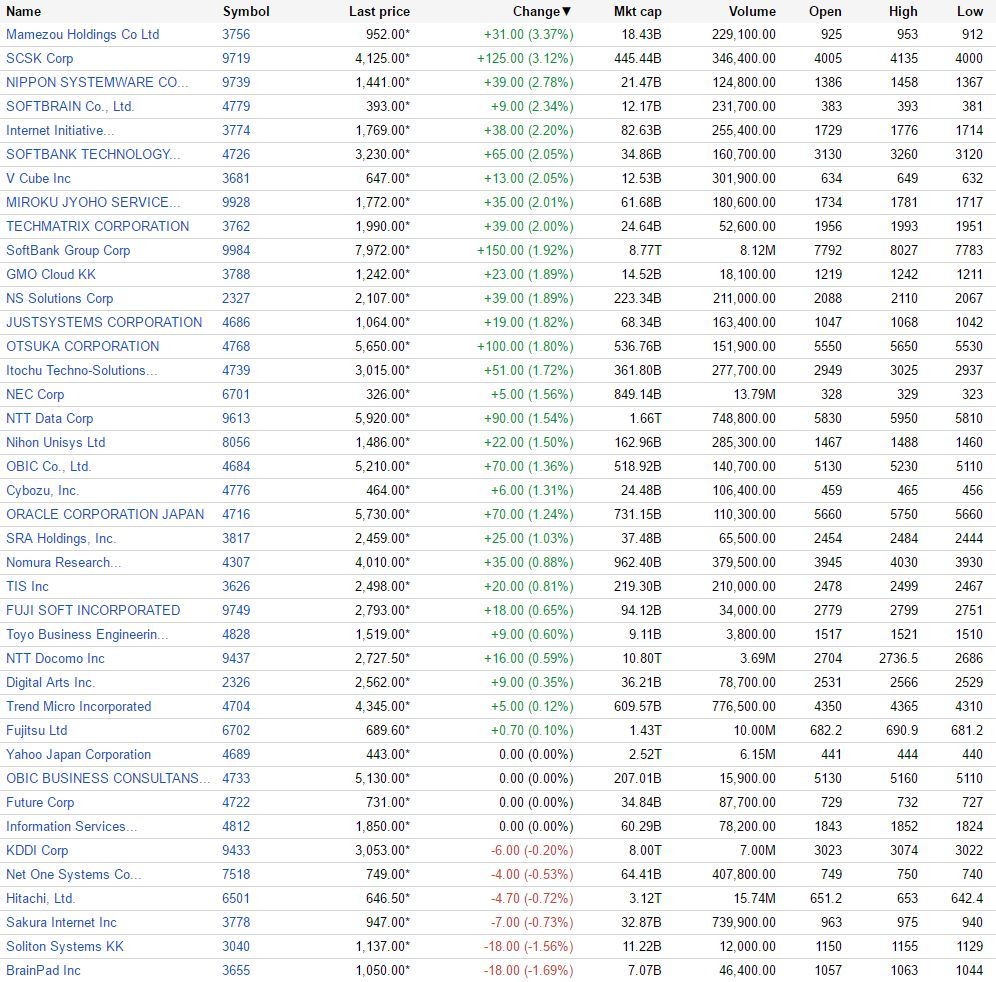Open NIPPON SYSTEMWARE CO... link
Image resolution: width=996 pixels, height=982 pixels.
[97, 83]
